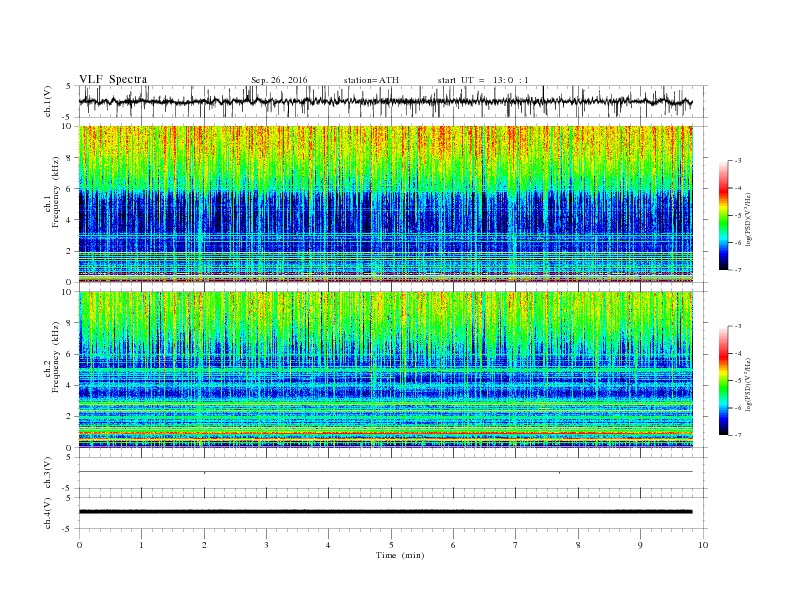Click the "-7" tick on ch.1 colorbar
The width and height of the screenshot is (792, 612).
click(738, 270)
